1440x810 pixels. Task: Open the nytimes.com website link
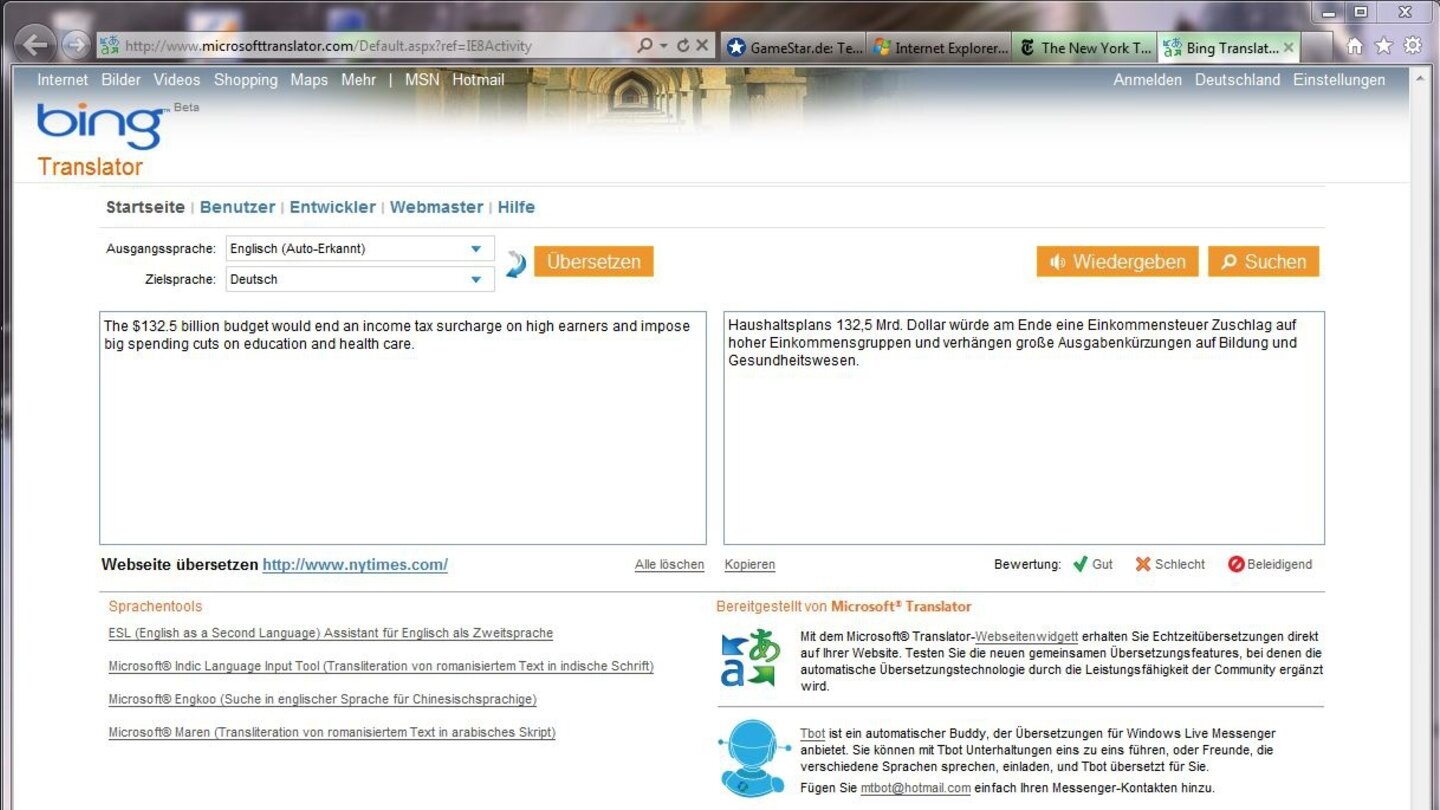click(x=354, y=564)
